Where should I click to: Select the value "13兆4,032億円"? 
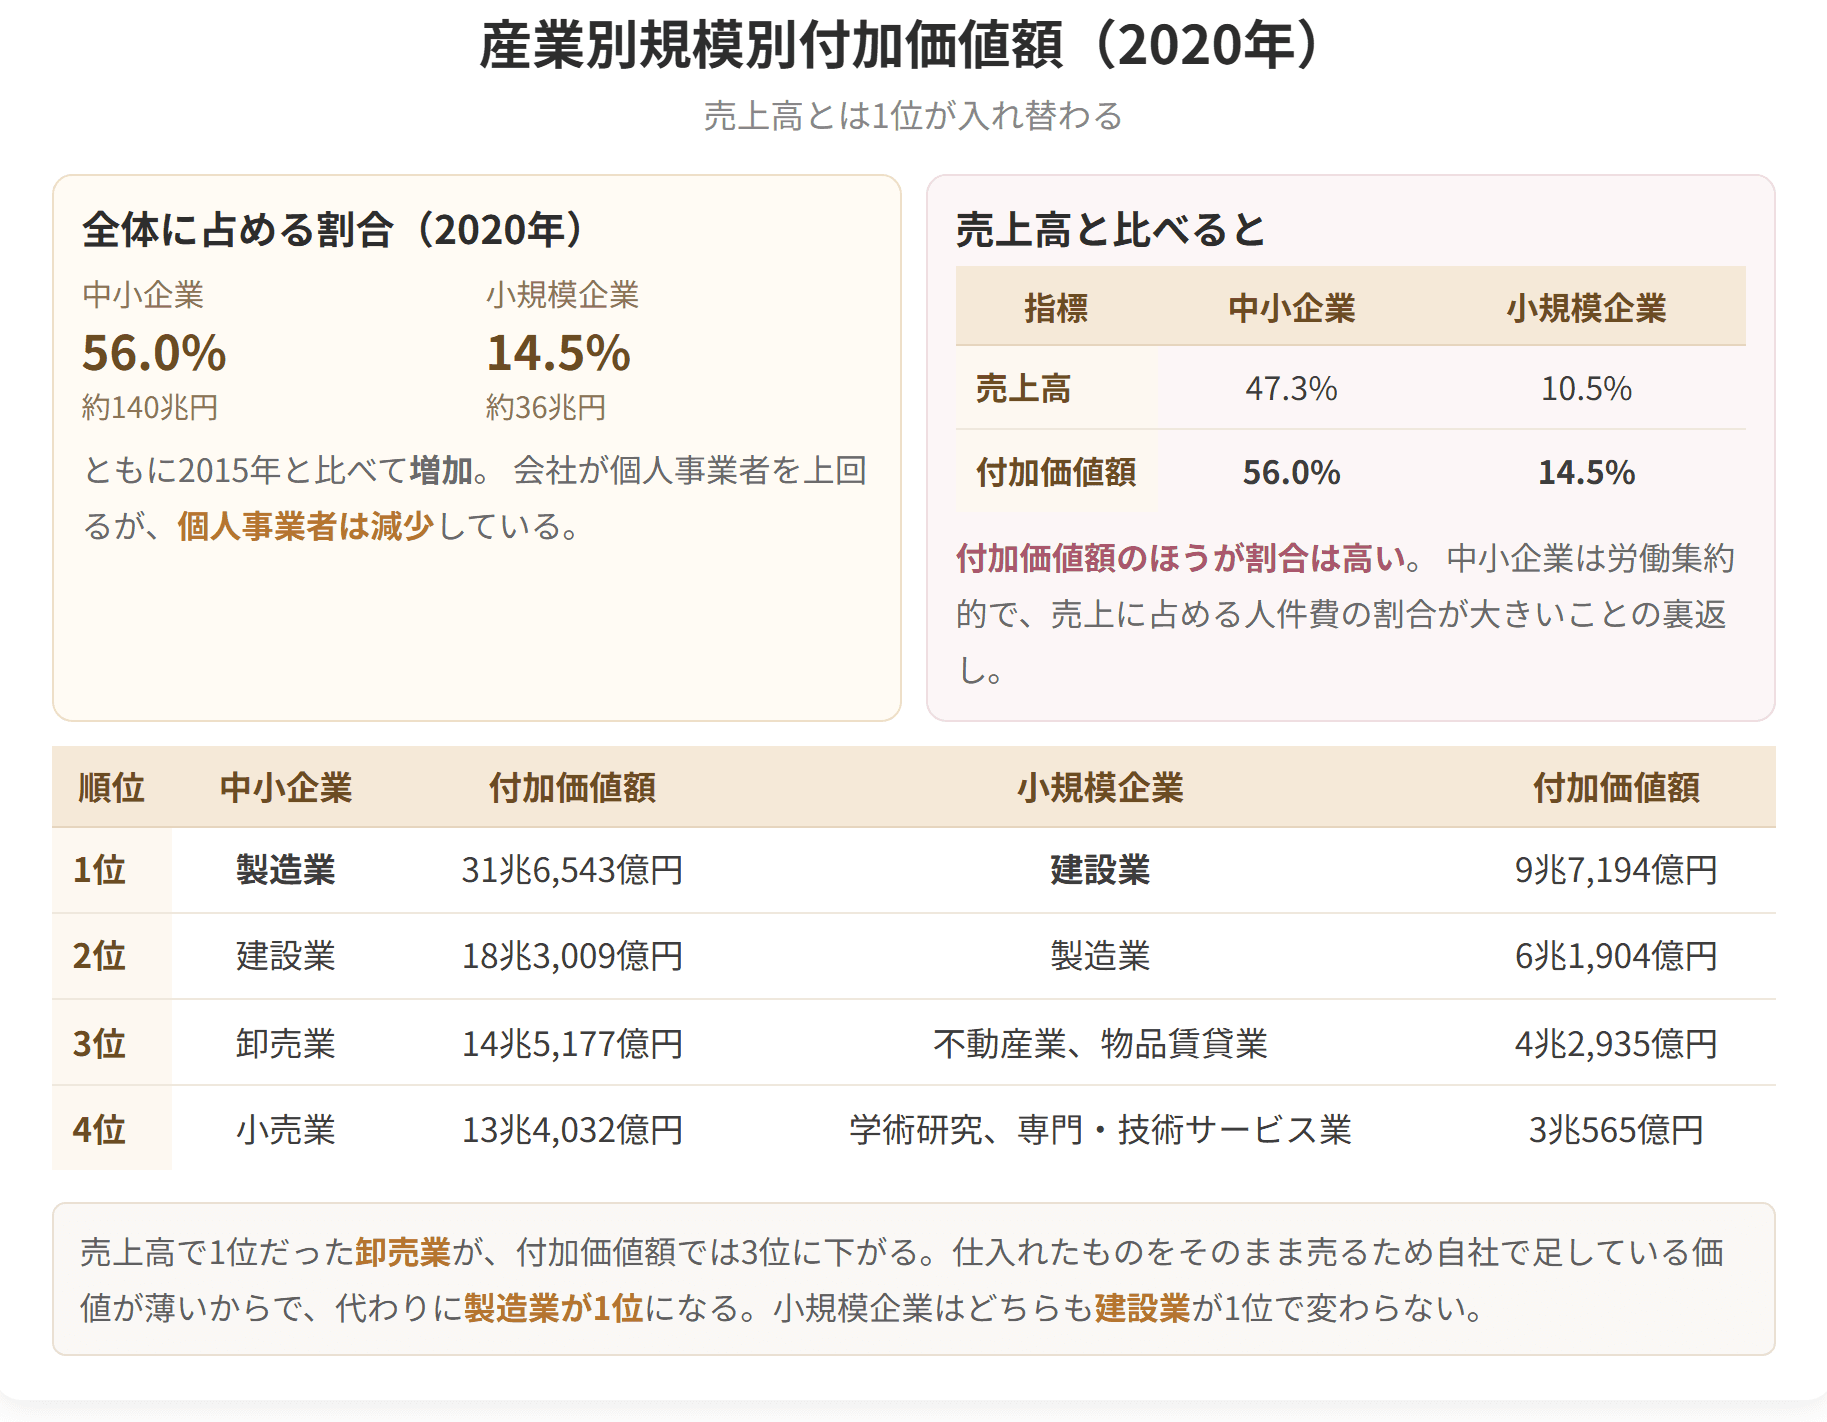572,1129
